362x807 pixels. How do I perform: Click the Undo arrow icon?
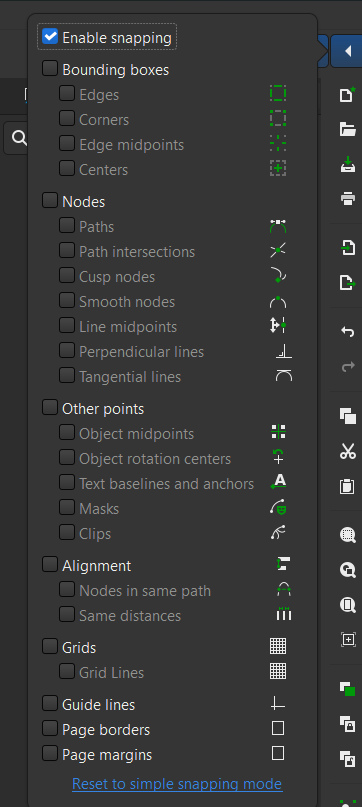pyautogui.click(x=348, y=332)
